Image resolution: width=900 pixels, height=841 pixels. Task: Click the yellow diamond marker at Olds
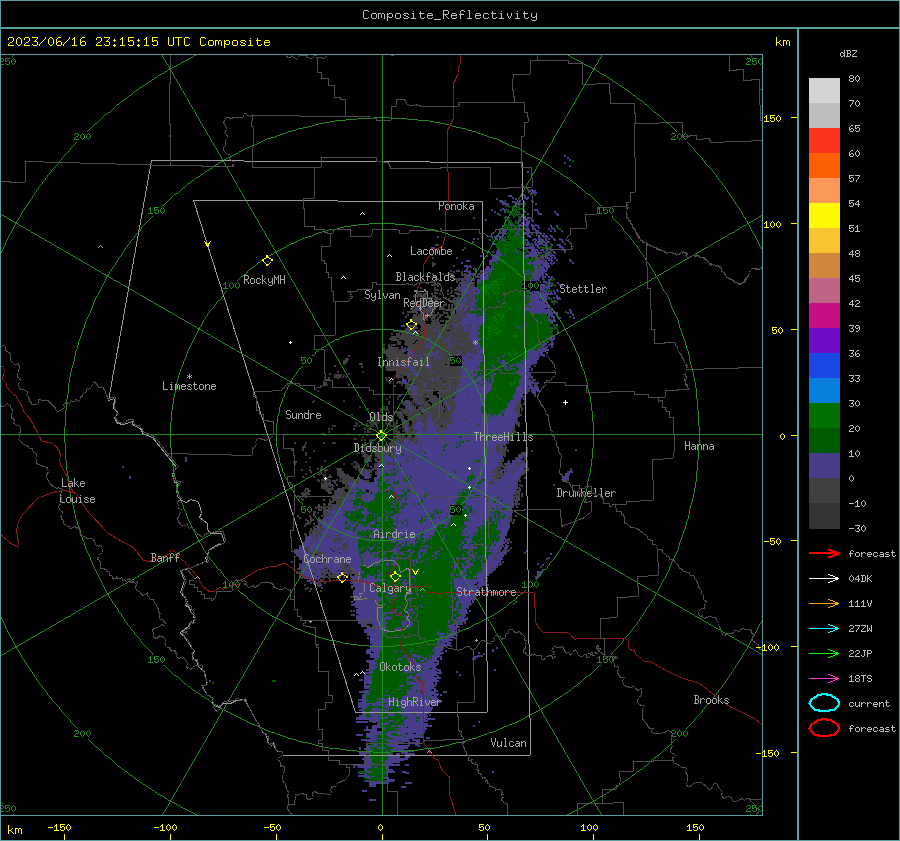tap(381, 436)
